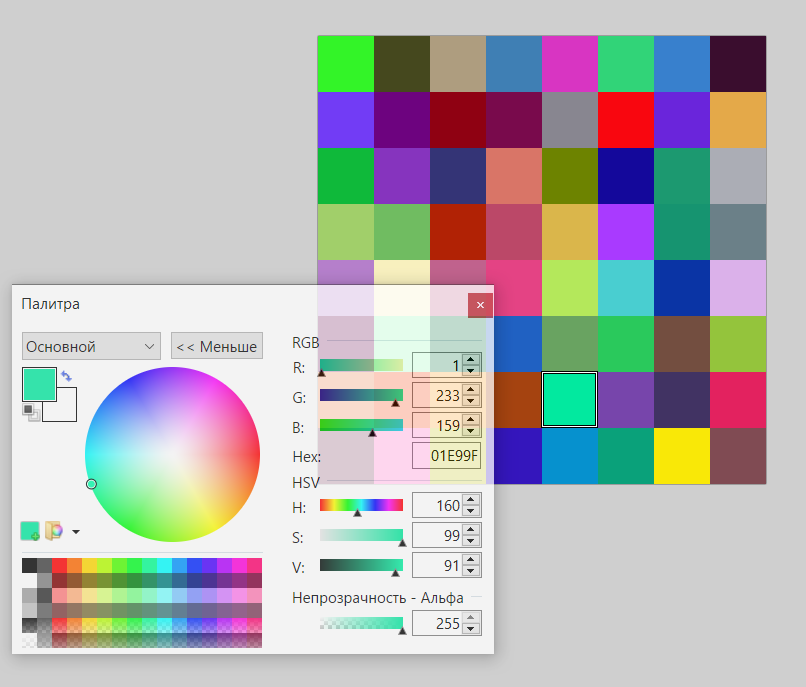This screenshot has width=806, height=687.
Task: Click the olive green square on canvas
Action: click(570, 176)
